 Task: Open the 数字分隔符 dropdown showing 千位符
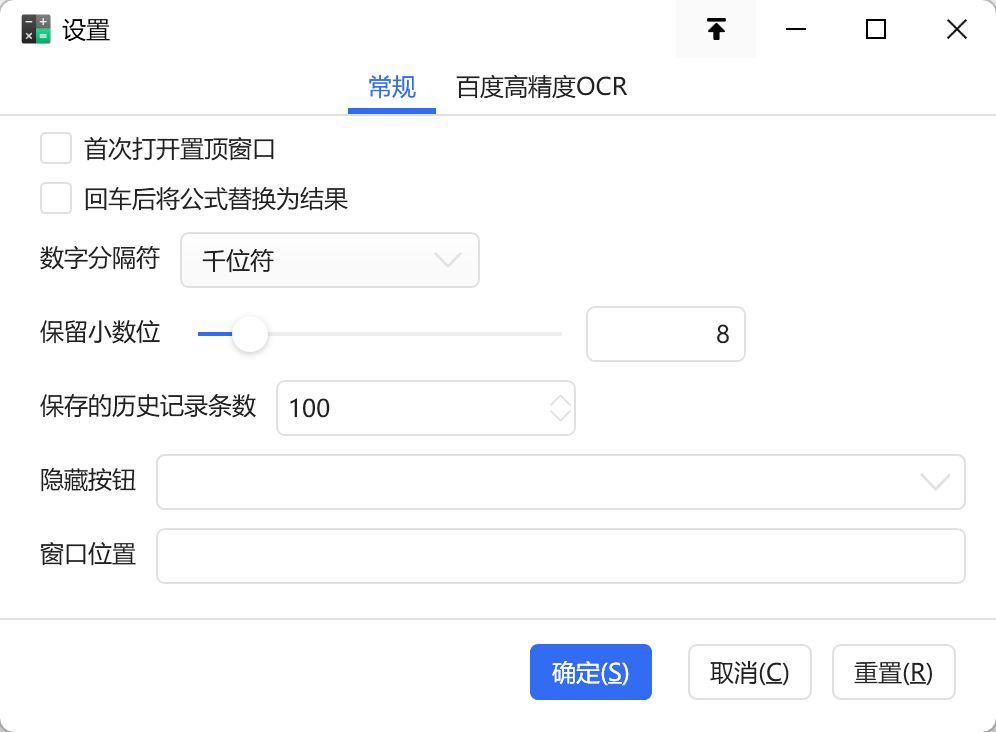click(x=330, y=260)
